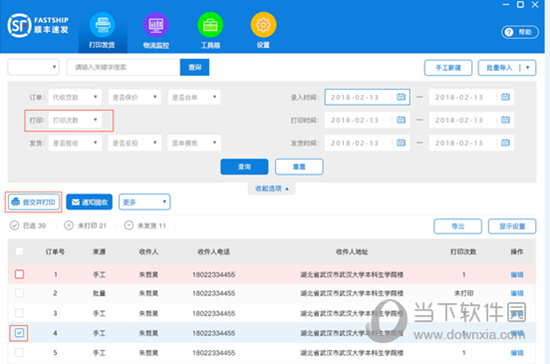Viewport: 550px width, 364px height.
Task: Open the 是否合单 merged order dropdown
Action: point(194,97)
